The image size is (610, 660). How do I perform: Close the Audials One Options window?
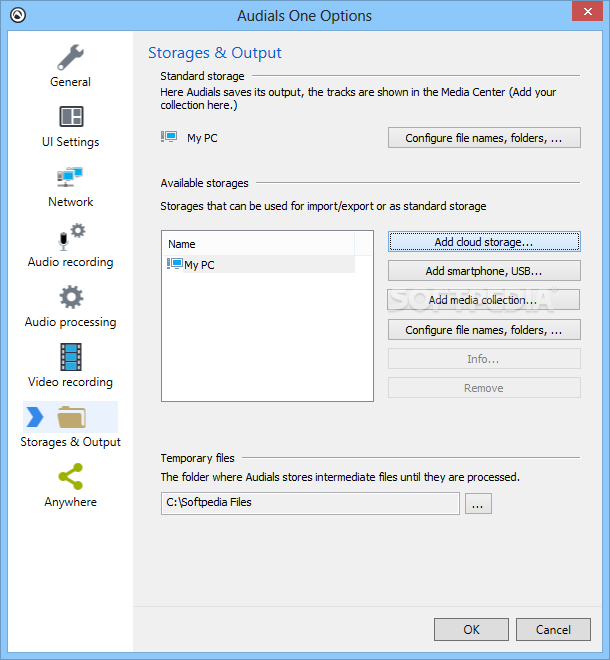587,11
